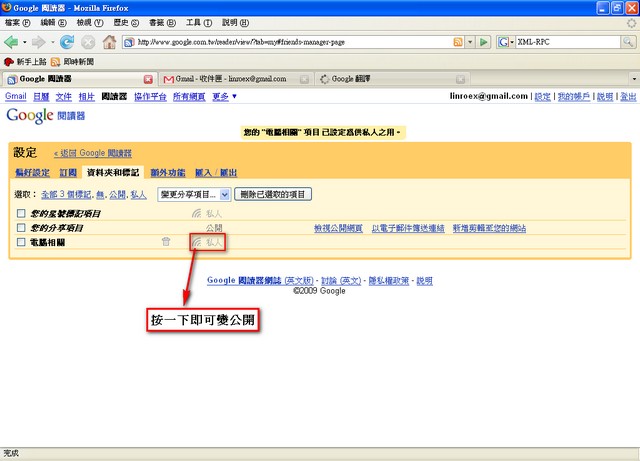The height and width of the screenshot is (461, 640).
Task: Expand the 更多 dropdown
Action: (224, 96)
